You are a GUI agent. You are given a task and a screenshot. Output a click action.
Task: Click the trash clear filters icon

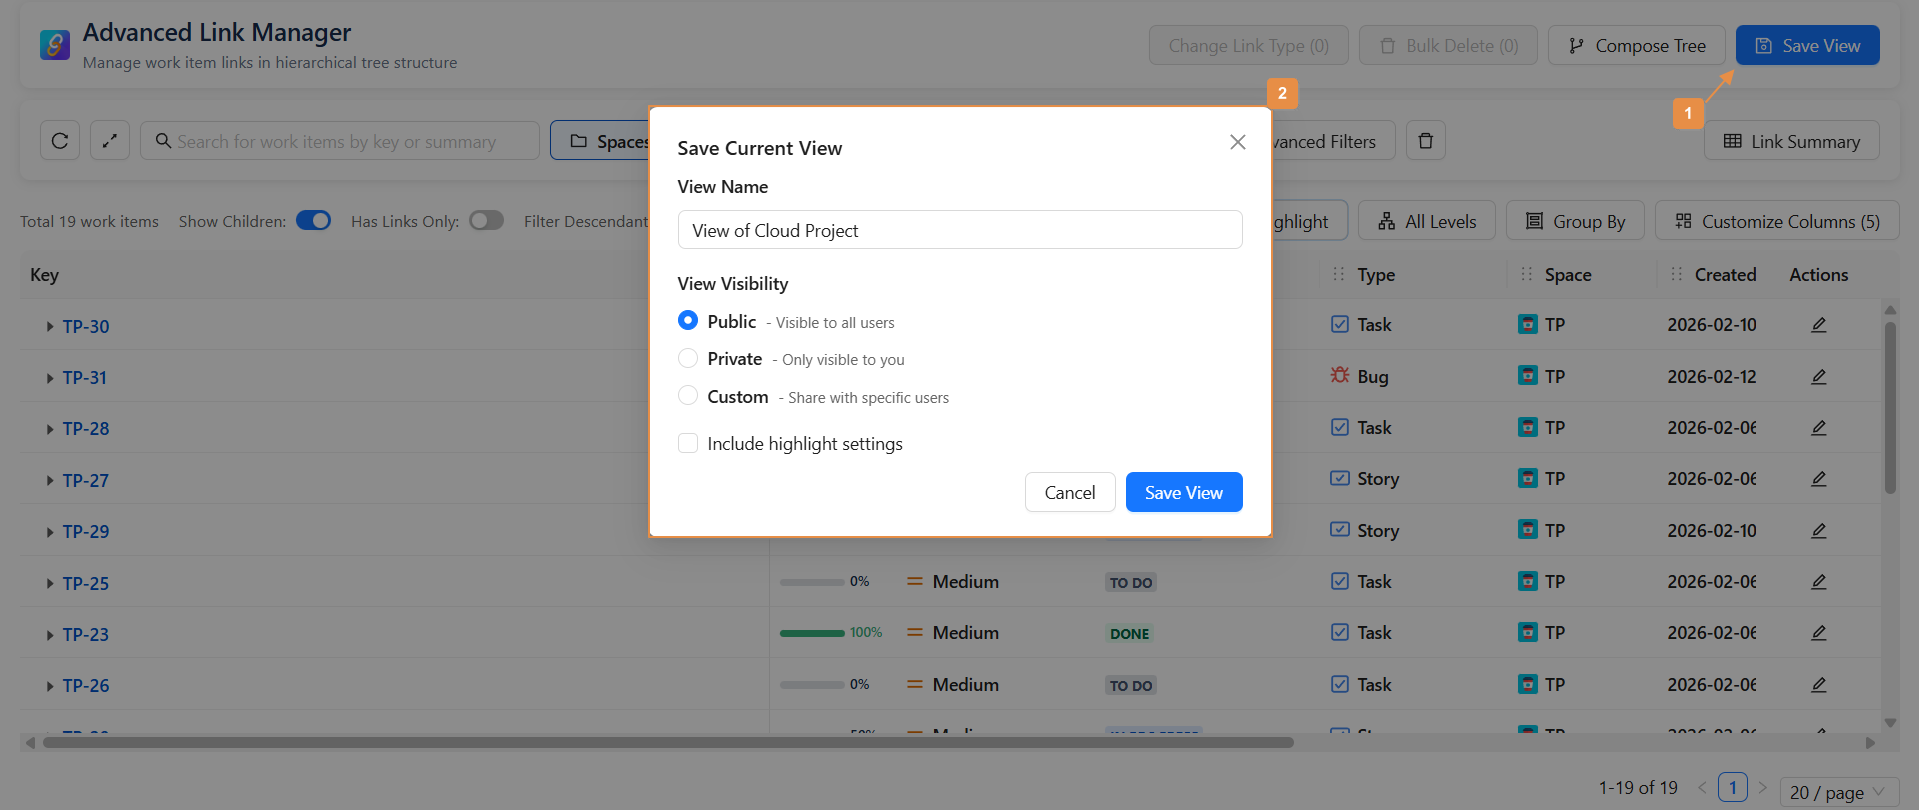pyautogui.click(x=1426, y=141)
